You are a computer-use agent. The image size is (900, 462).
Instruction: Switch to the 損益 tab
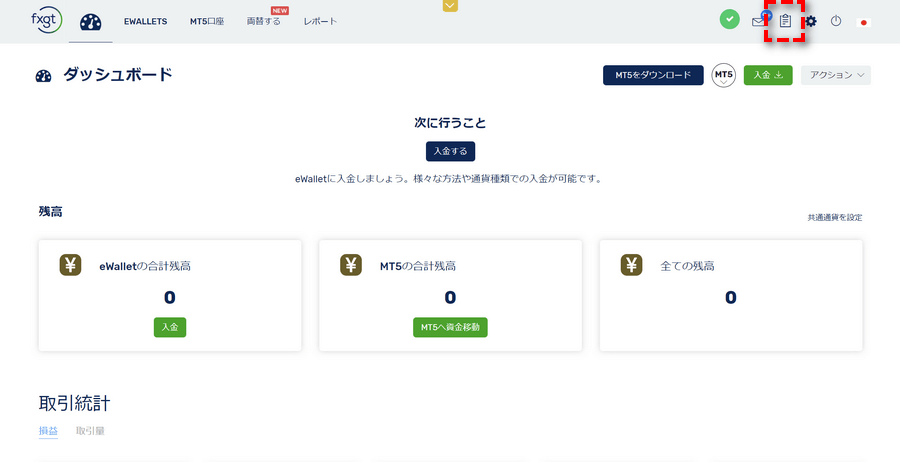48,430
